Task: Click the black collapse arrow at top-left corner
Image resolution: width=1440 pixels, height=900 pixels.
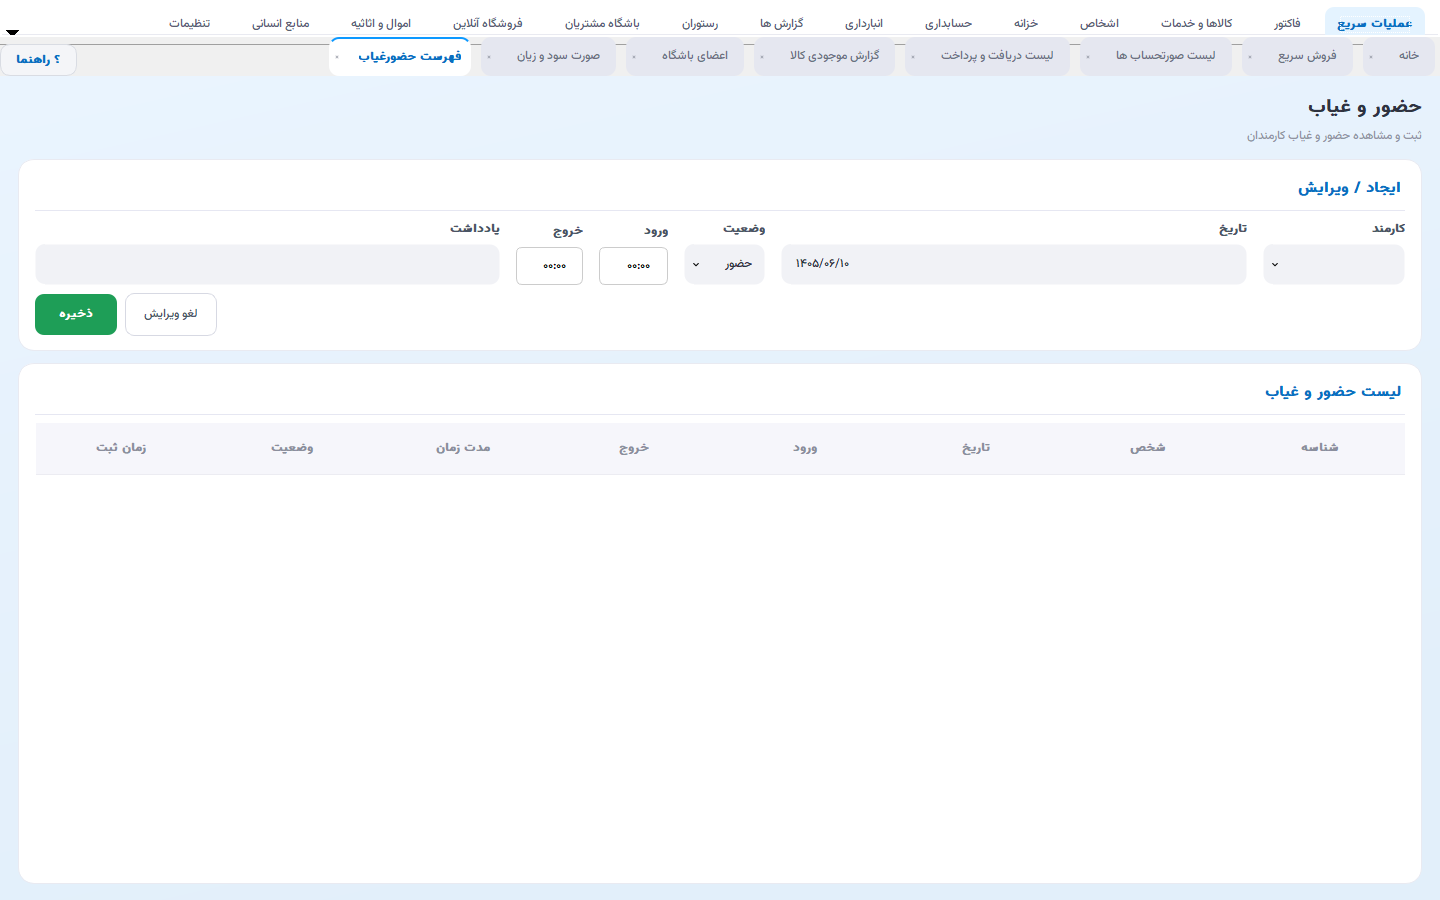Action: (12, 32)
